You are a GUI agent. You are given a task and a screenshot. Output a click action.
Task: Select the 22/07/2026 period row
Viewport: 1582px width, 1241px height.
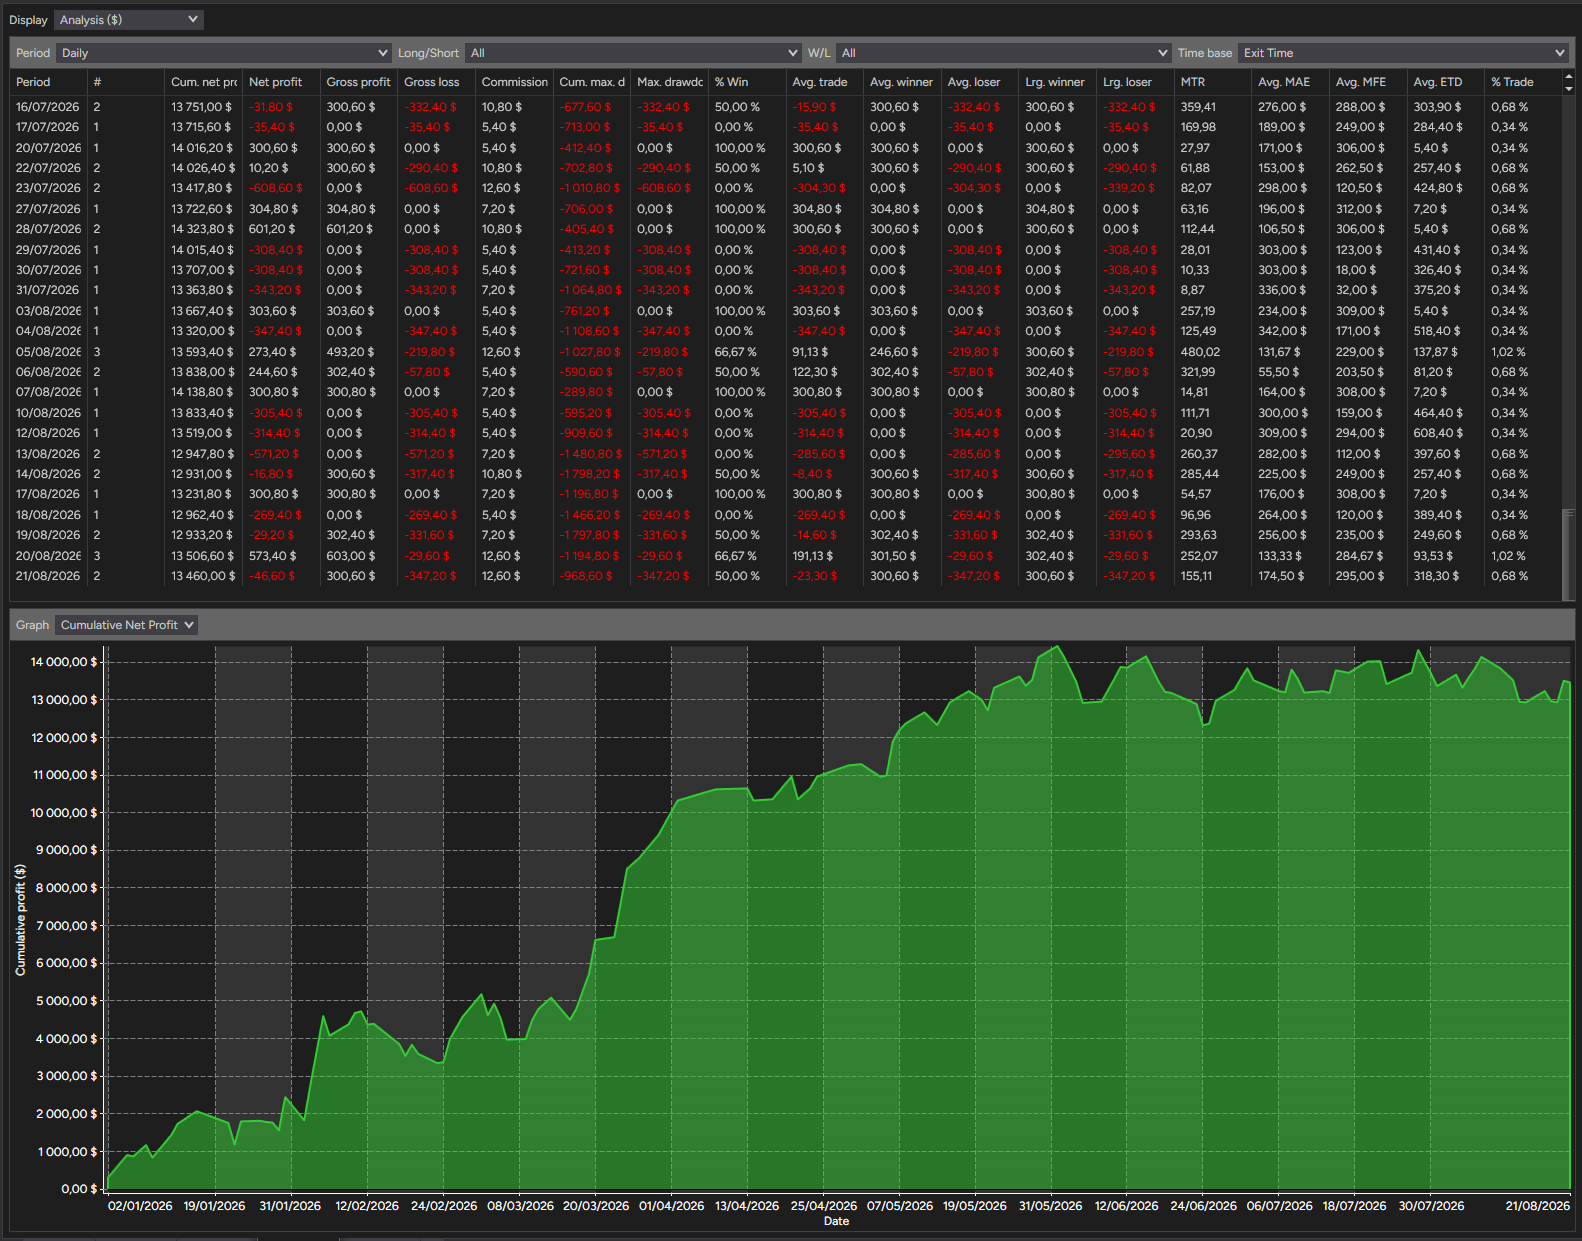tap(785, 168)
